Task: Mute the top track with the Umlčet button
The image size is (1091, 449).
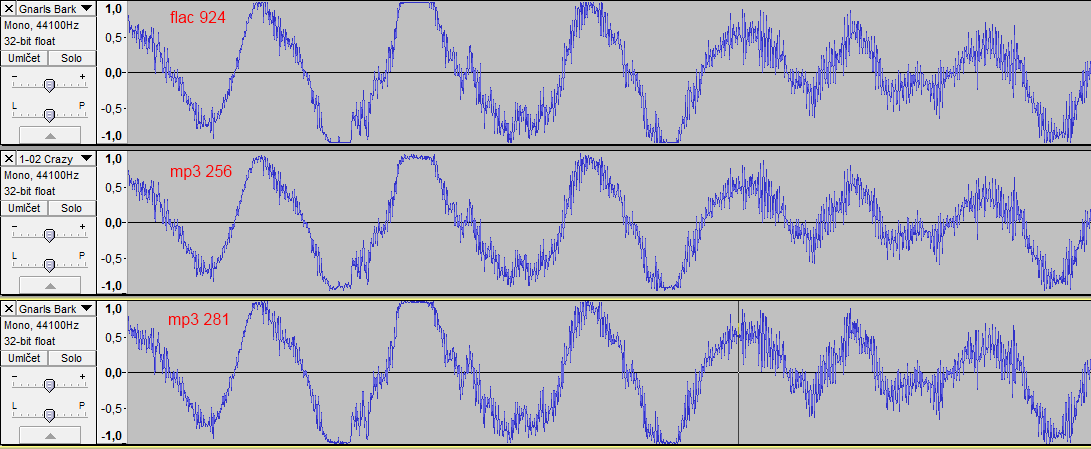Action: (24, 58)
